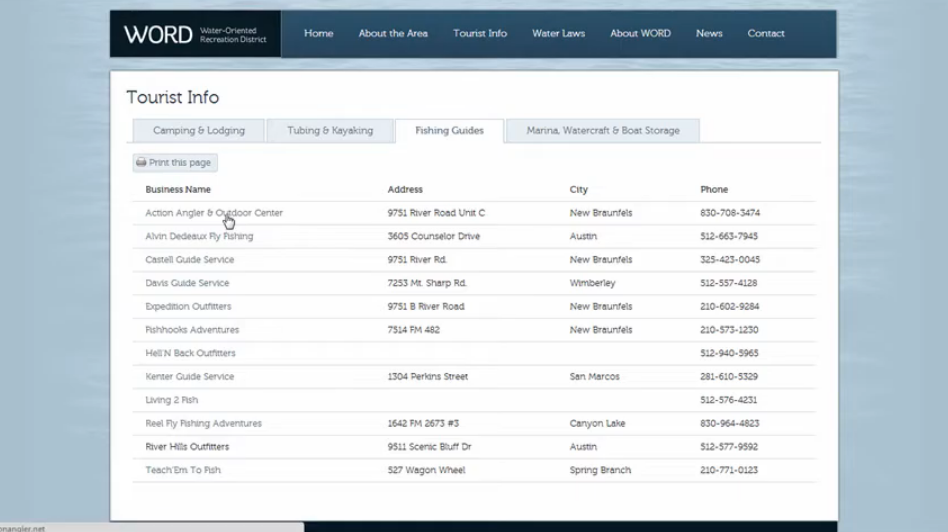The height and width of the screenshot is (532, 948).
Task: Open the About the Area menu
Action: (393, 33)
